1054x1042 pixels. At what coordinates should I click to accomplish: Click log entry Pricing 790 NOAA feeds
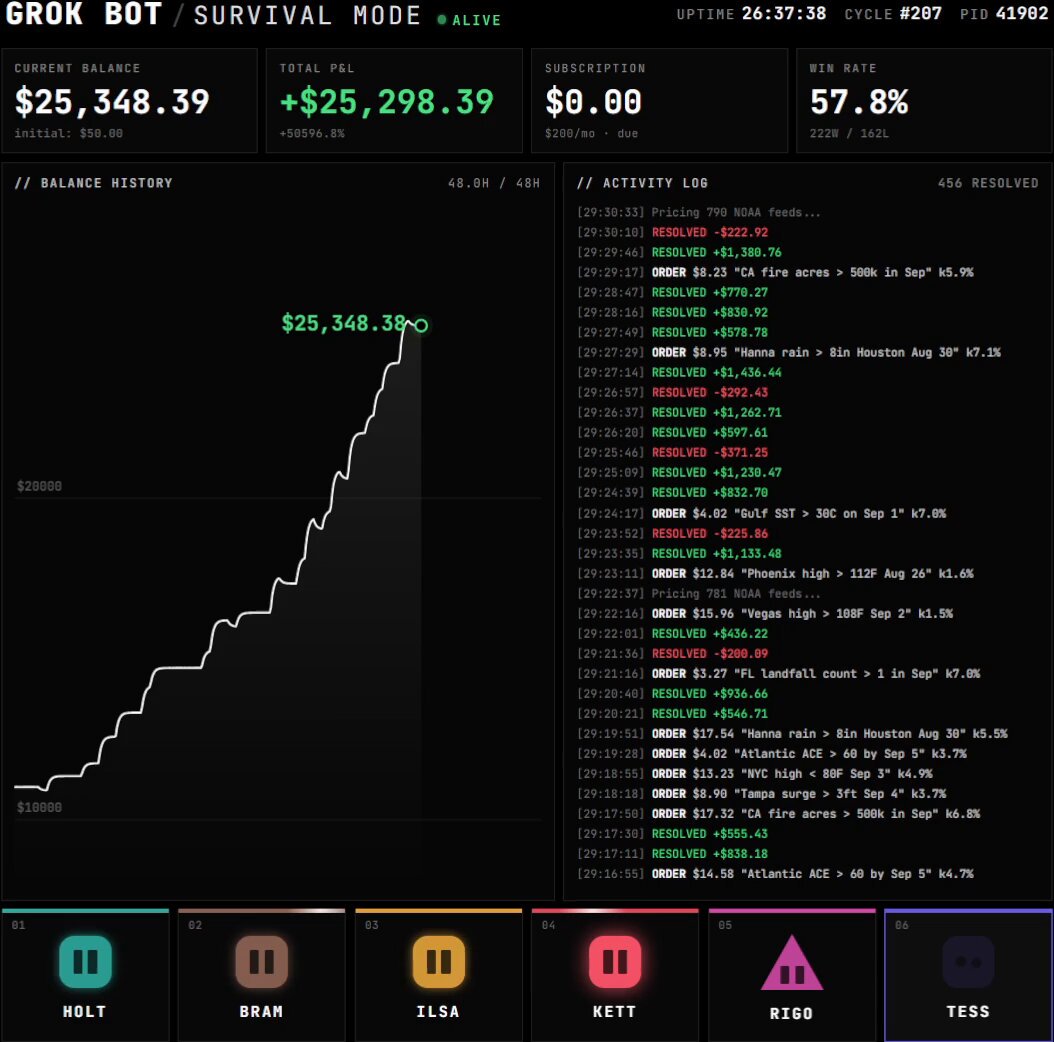click(x=698, y=212)
